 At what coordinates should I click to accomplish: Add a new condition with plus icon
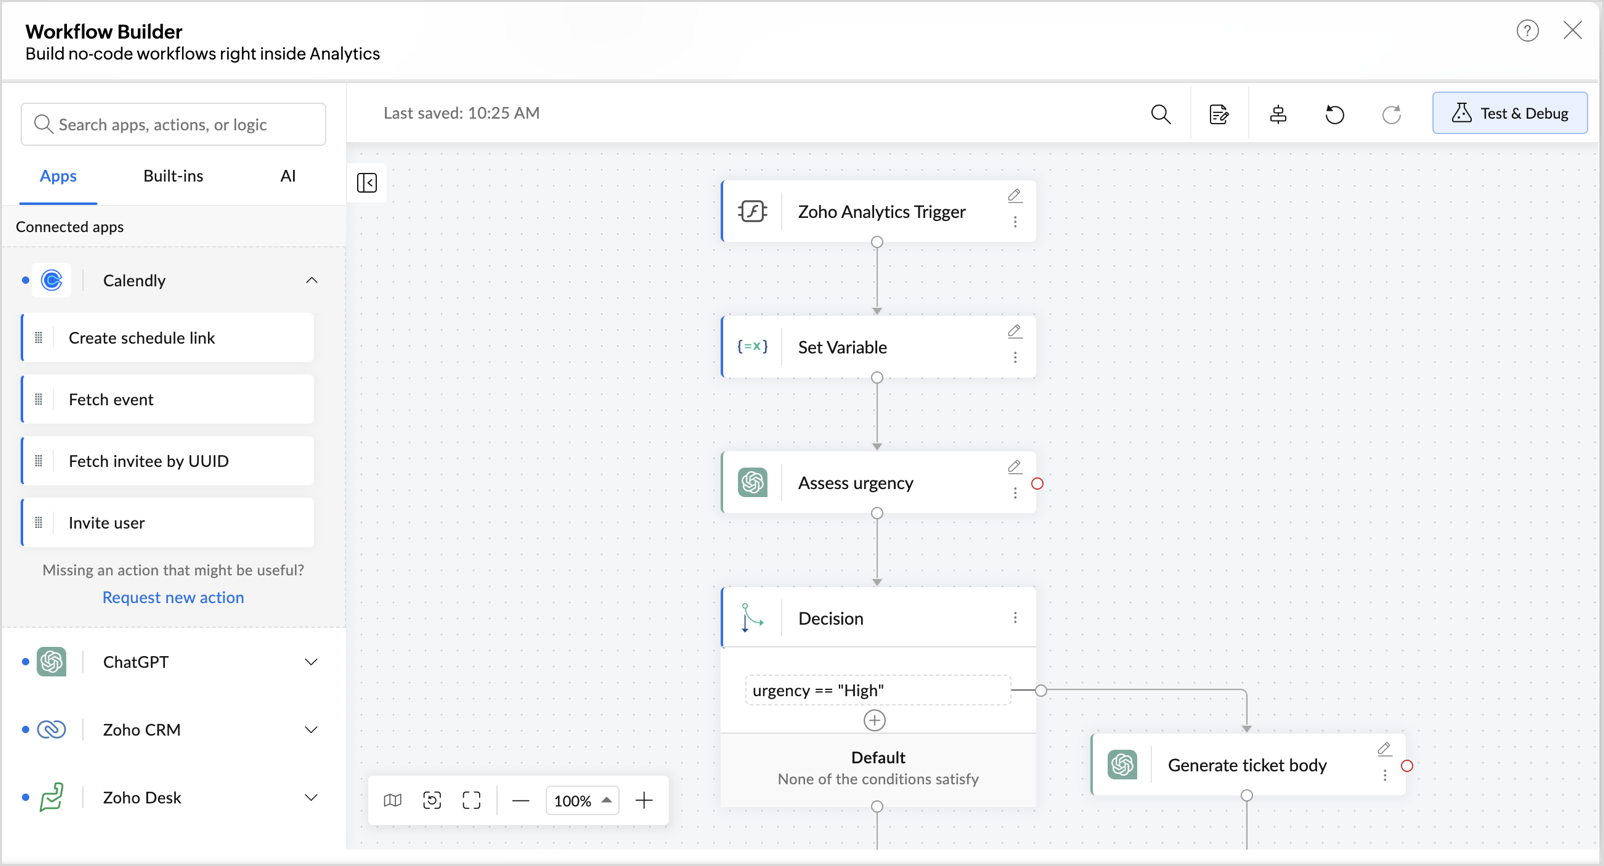[875, 720]
